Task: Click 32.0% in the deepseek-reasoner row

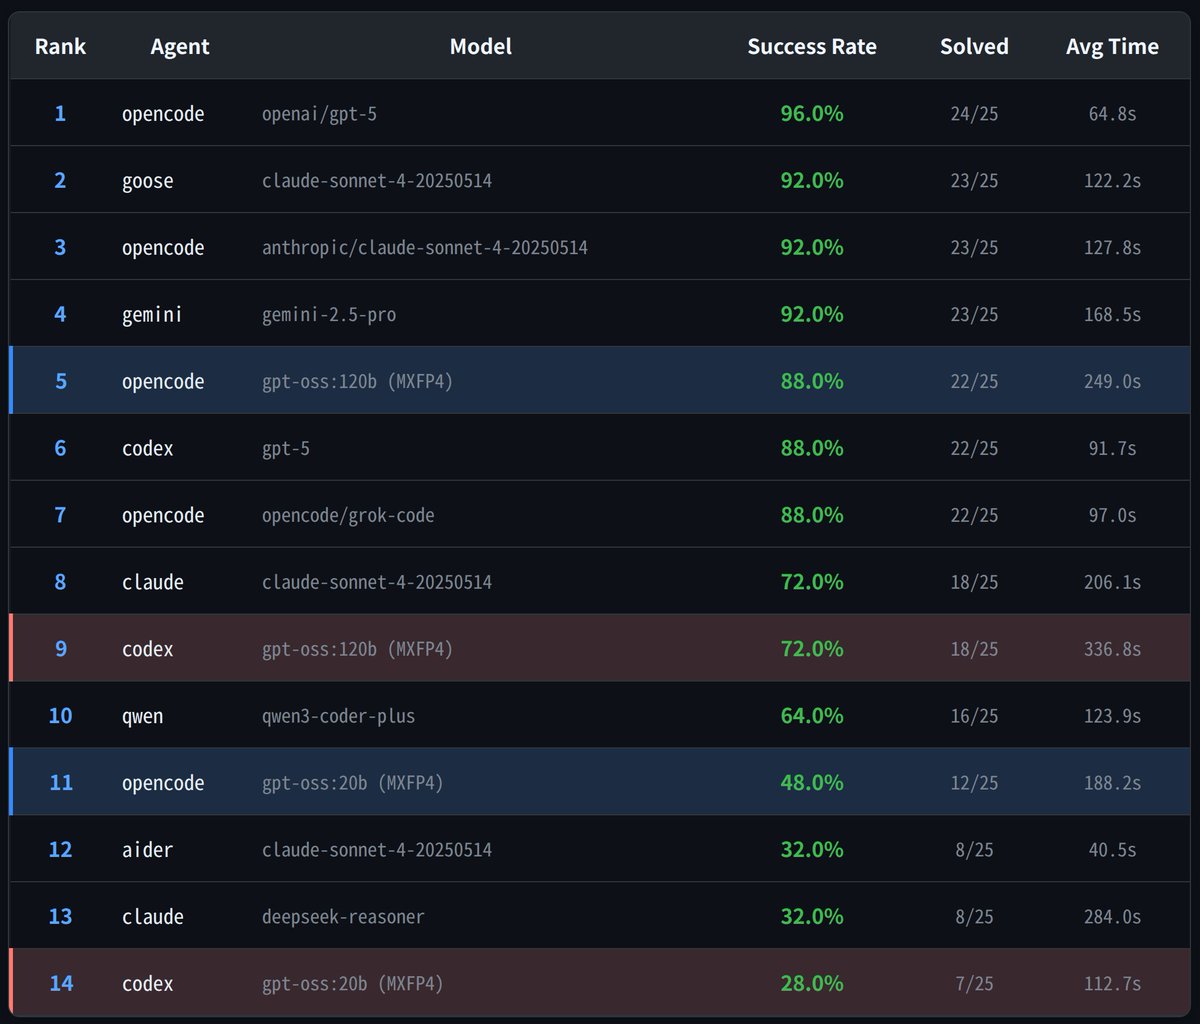Action: [x=812, y=917]
